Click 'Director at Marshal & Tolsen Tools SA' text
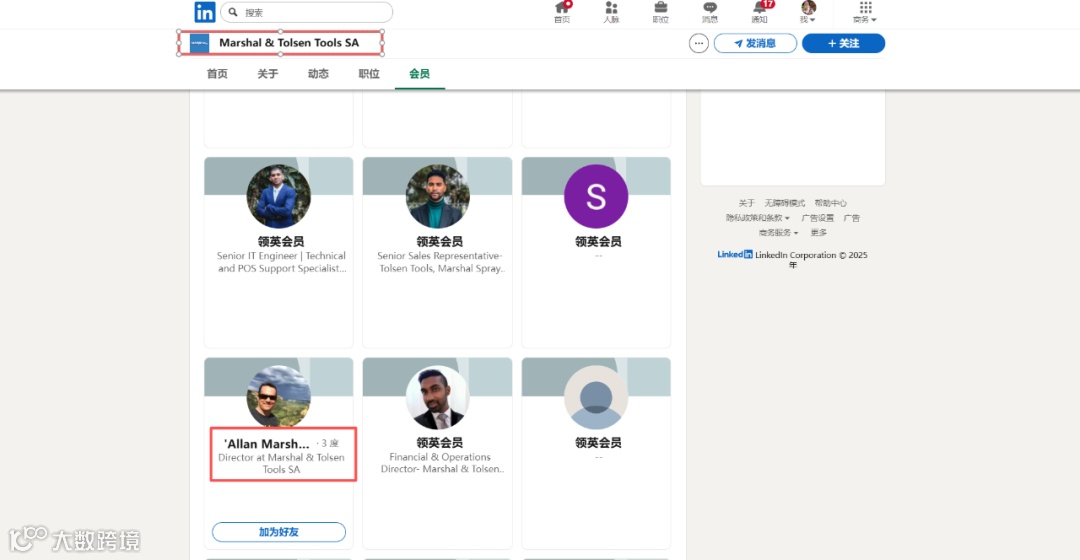The image size is (1080, 560). pyautogui.click(x=281, y=463)
